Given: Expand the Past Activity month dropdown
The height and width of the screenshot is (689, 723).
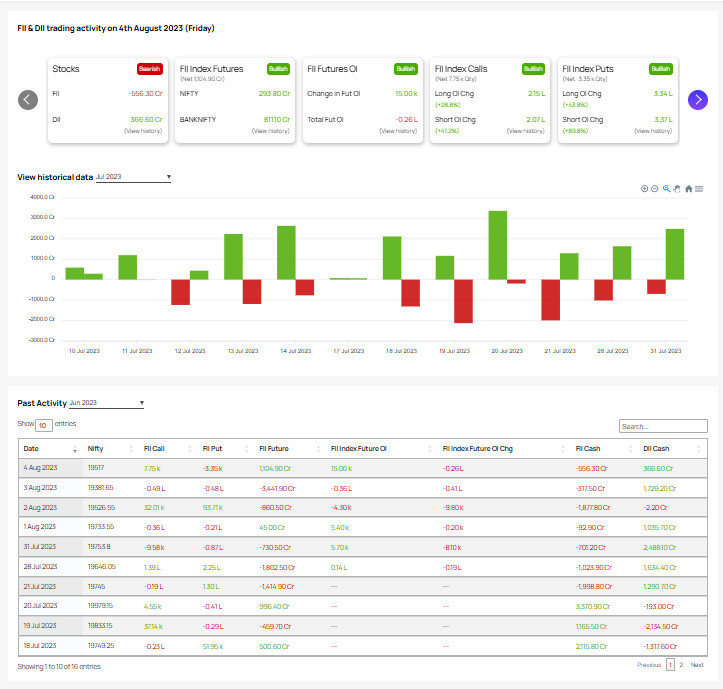Looking at the screenshot, I should [106, 403].
